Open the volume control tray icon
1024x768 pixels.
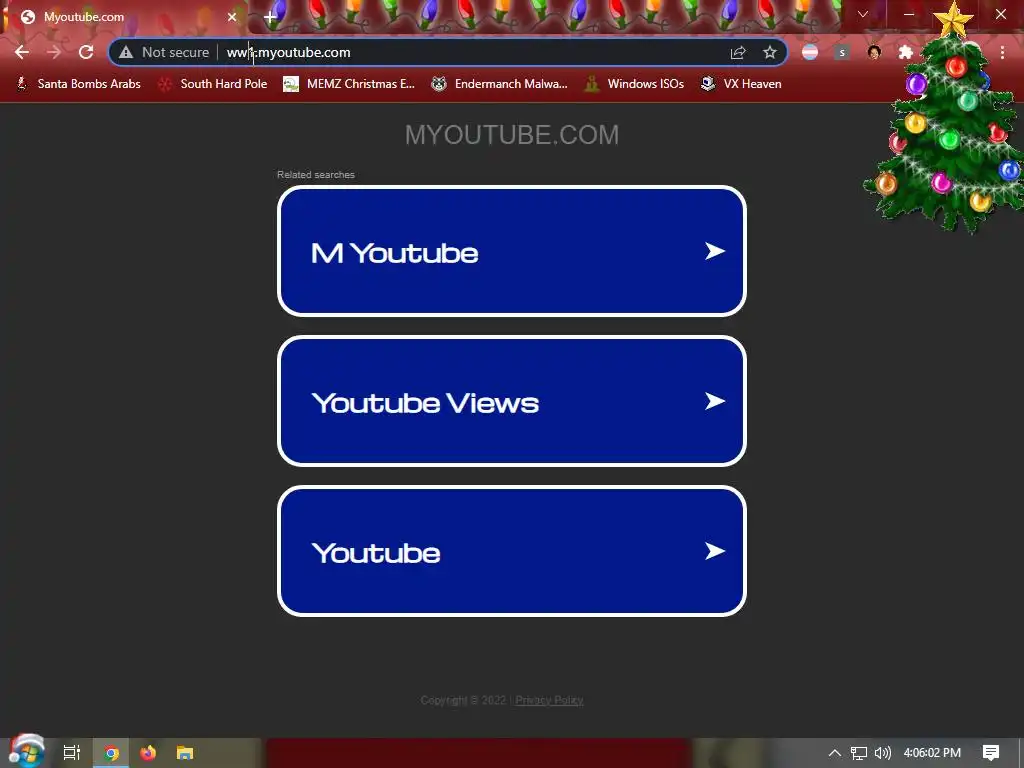pyautogui.click(x=882, y=753)
